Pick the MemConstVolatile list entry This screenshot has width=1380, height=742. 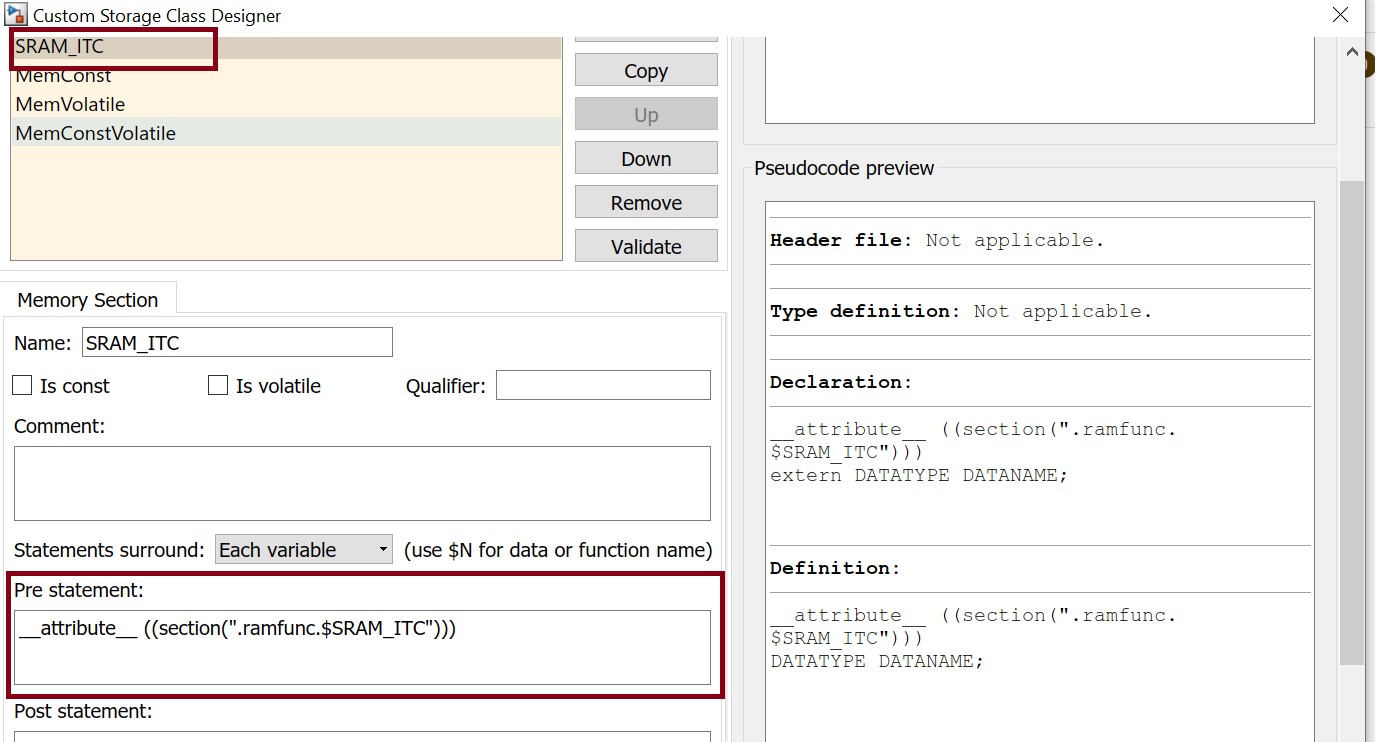click(x=96, y=133)
